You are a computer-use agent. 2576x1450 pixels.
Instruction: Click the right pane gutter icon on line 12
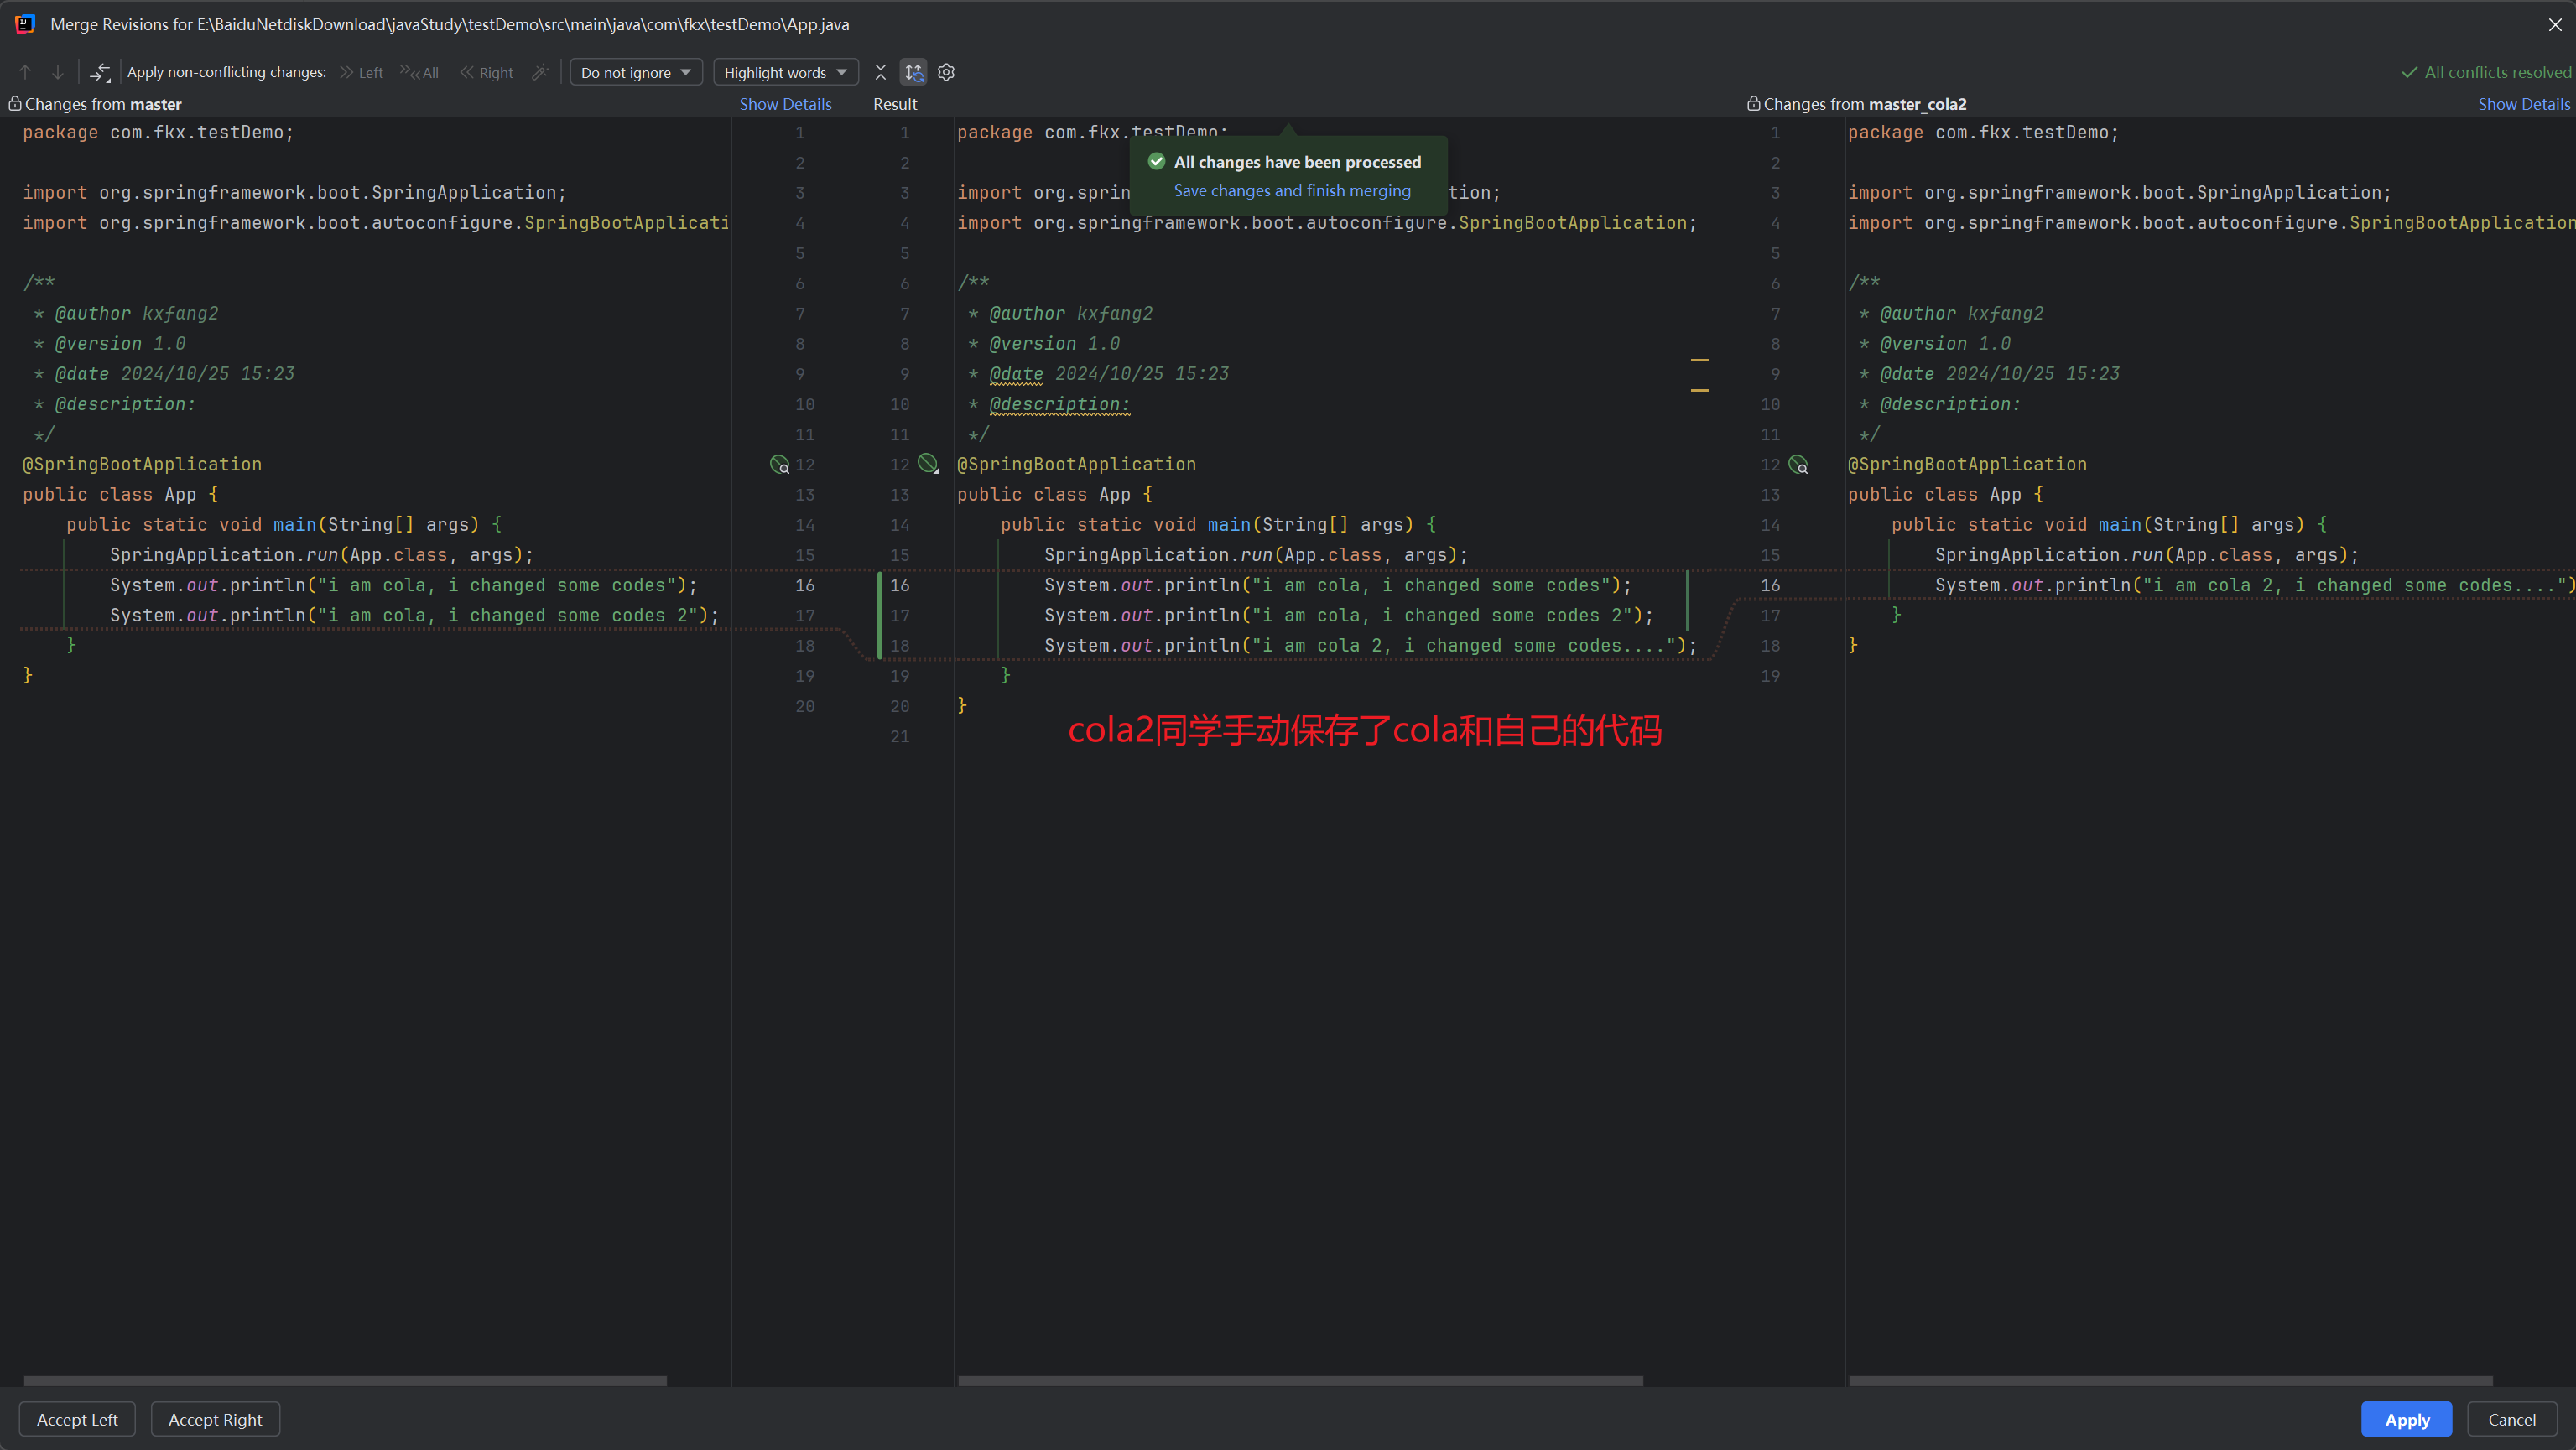1798,464
